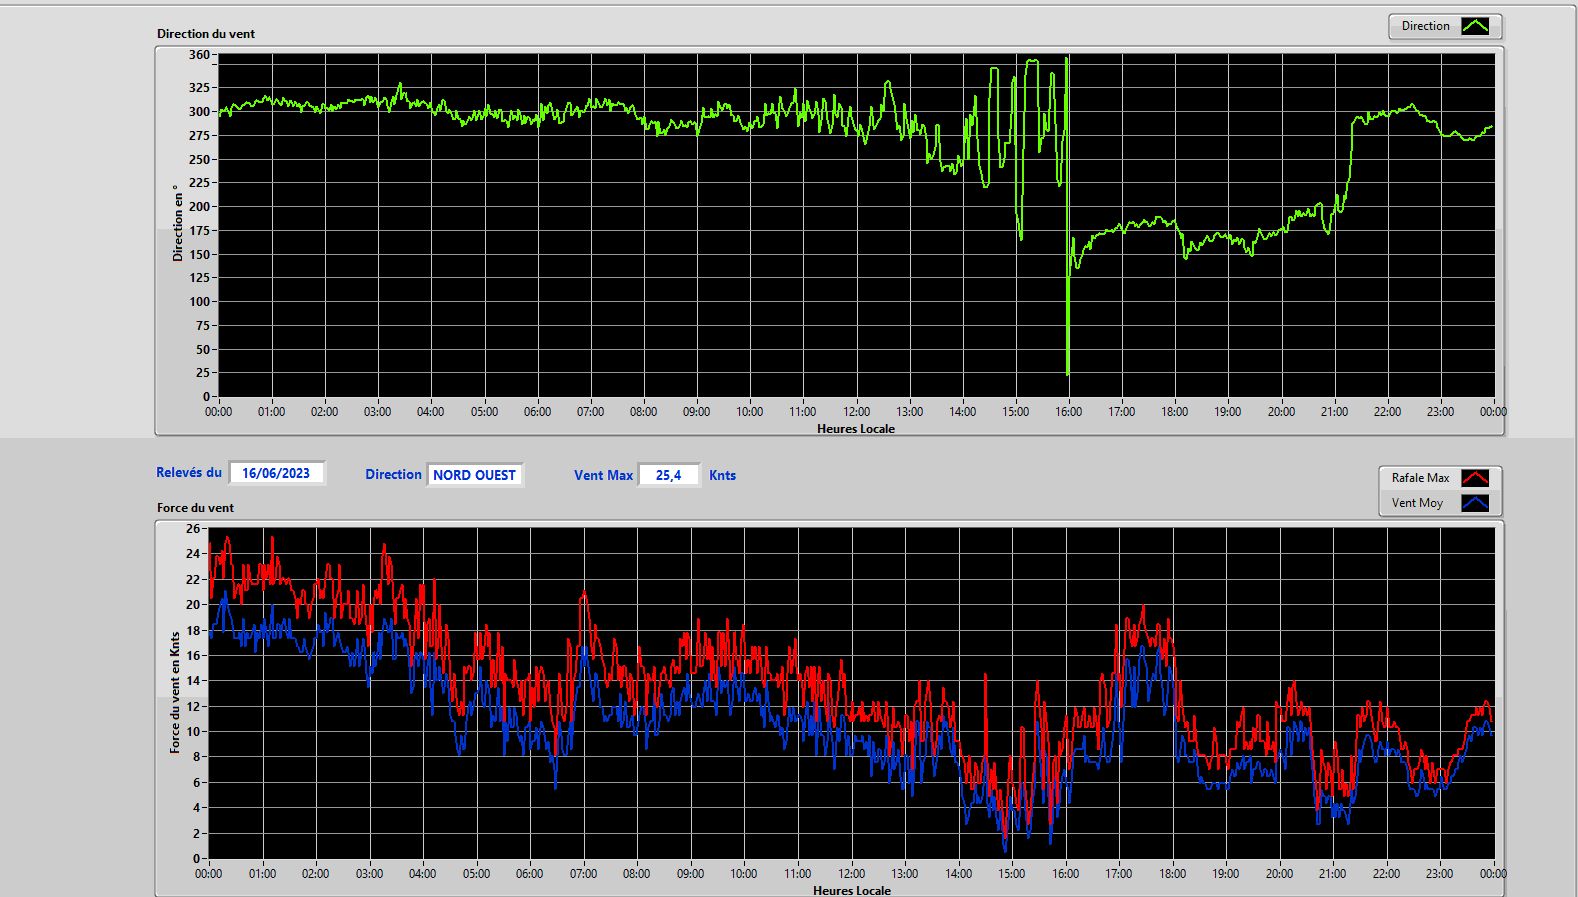Click the 'Direction du vent' chart title
Screen dimensions: 1578x897
tap(206, 34)
